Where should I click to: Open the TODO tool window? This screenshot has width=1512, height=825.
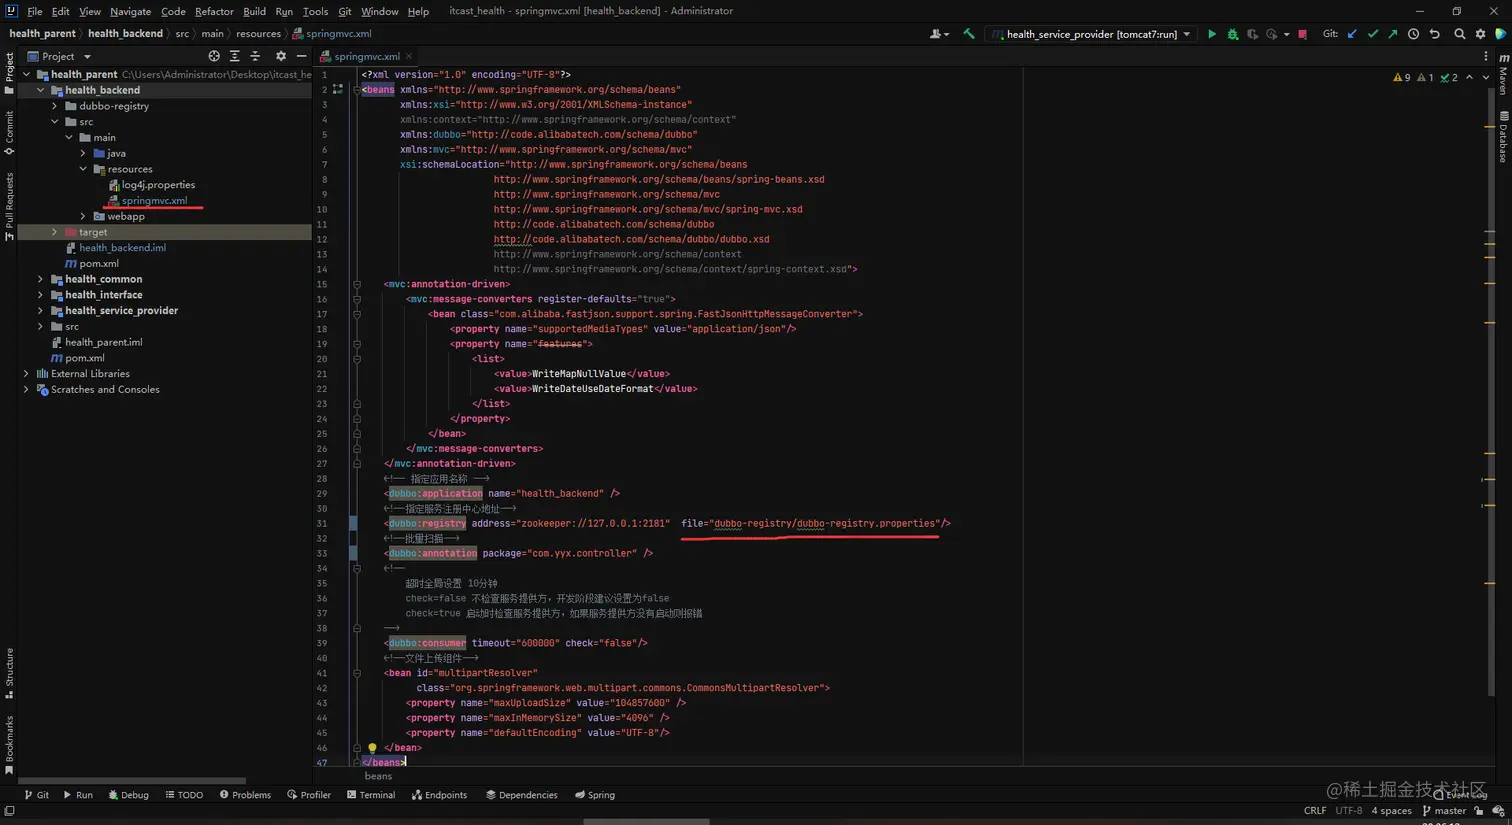tap(184, 795)
